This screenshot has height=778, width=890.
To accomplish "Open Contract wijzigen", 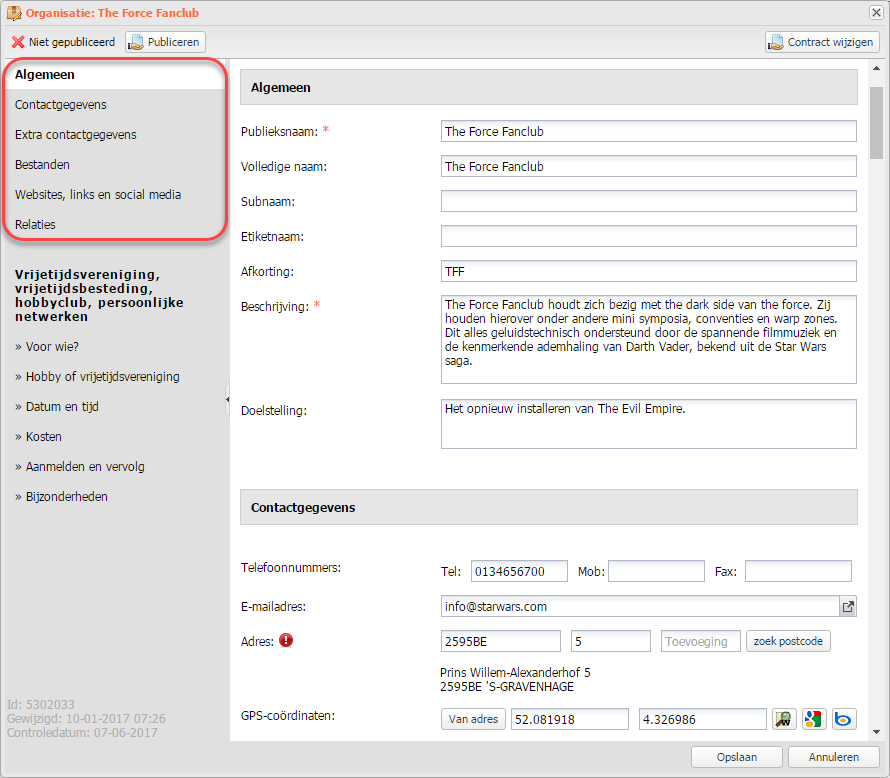I will coord(822,42).
